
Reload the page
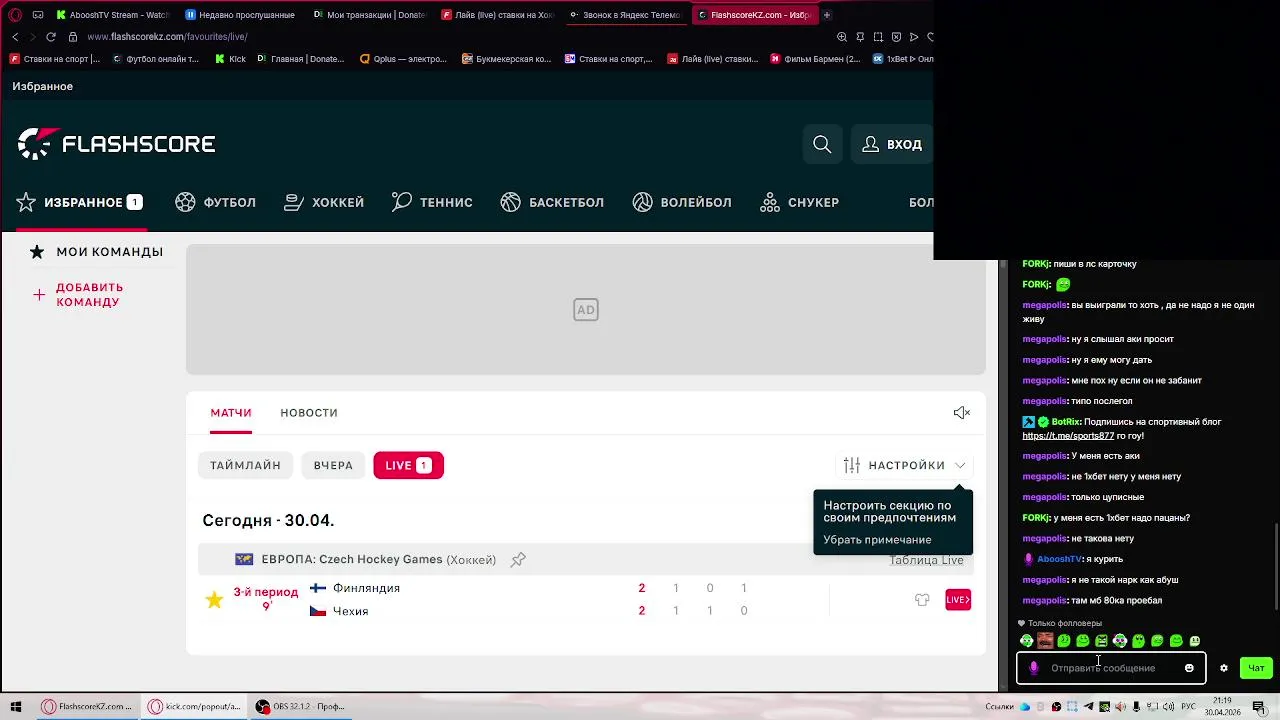[50, 37]
